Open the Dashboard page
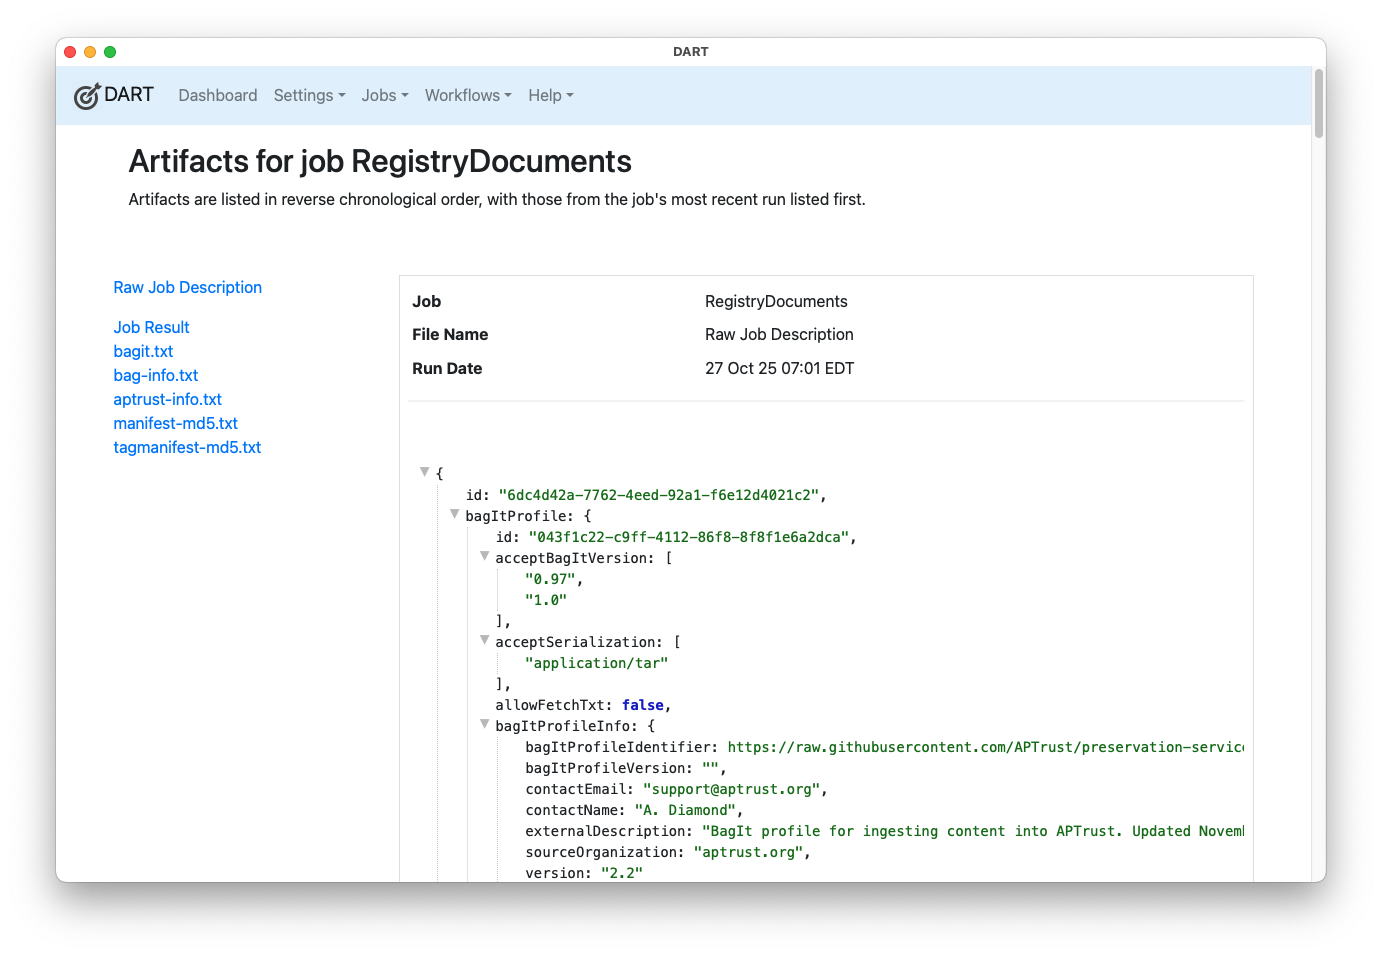 (217, 96)
